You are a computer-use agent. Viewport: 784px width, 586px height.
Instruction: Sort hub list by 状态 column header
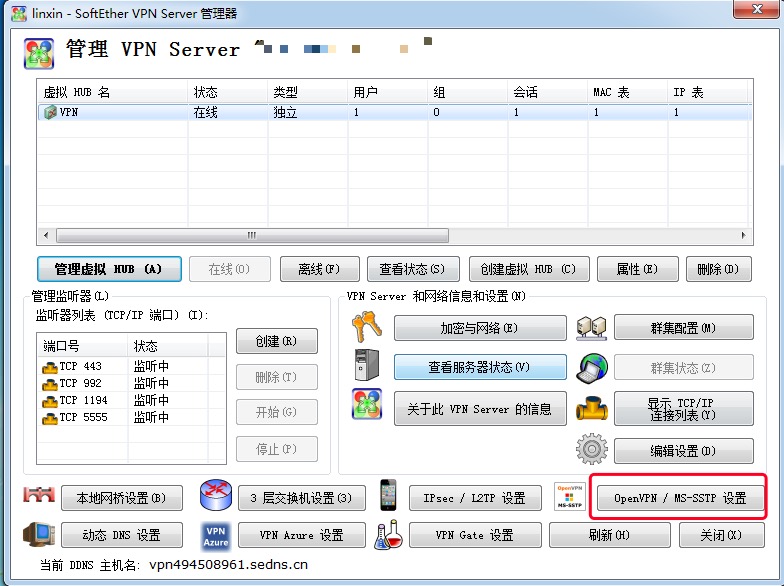[x=228, y=92]
